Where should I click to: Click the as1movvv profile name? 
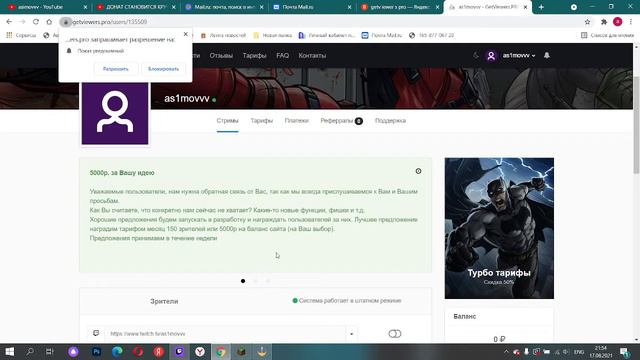click(187, 98)
